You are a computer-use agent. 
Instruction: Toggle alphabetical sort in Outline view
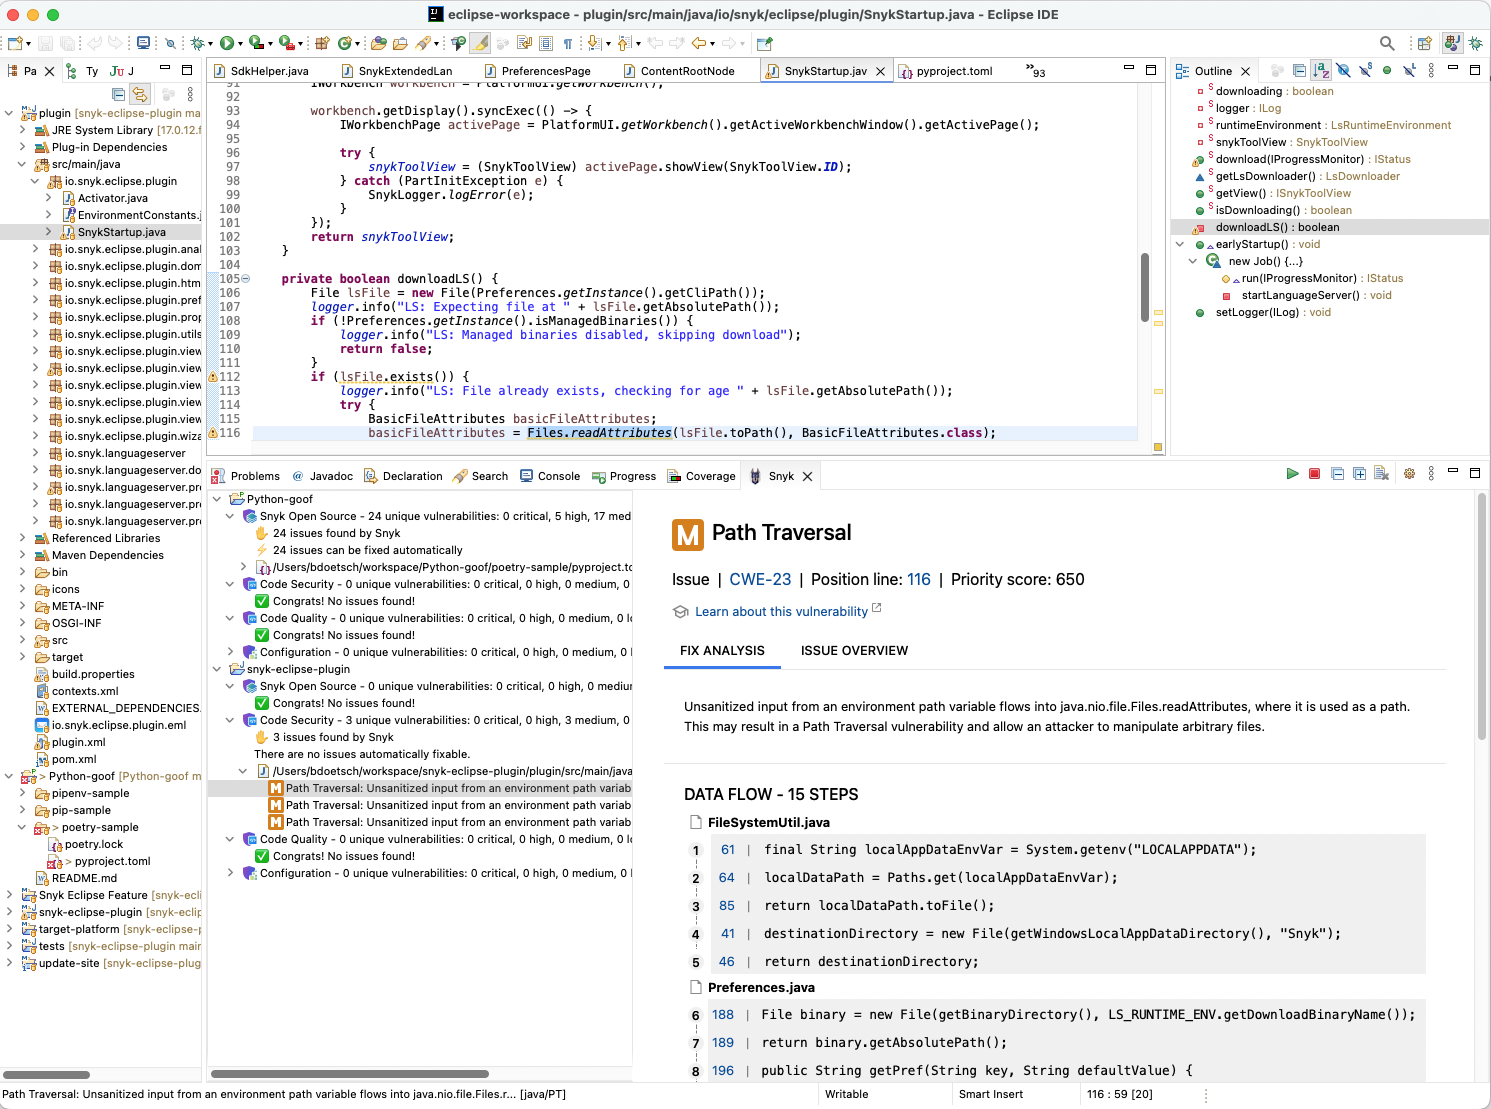point(1321,71)
